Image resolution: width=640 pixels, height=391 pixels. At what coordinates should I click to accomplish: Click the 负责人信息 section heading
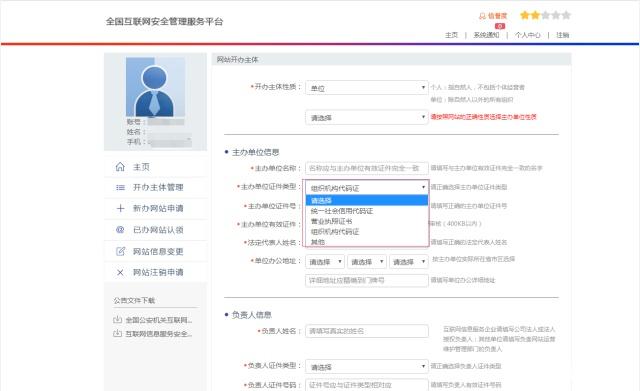click(x=251, y=315)
